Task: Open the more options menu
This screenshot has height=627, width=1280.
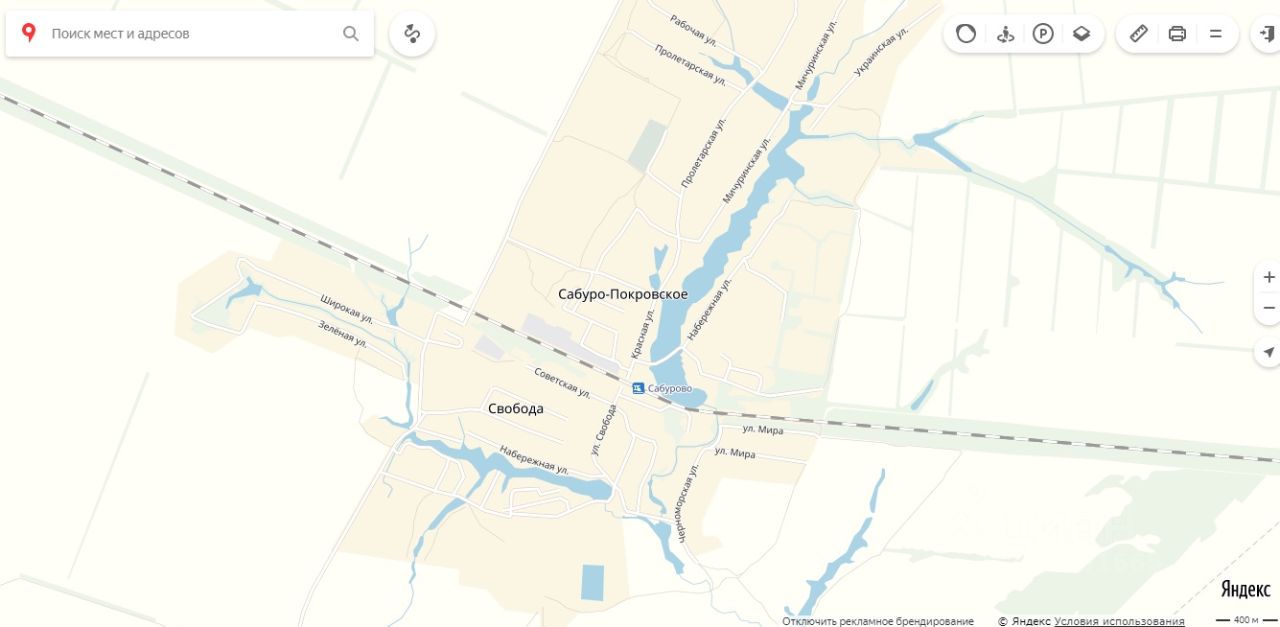Action: [1216, 34]
